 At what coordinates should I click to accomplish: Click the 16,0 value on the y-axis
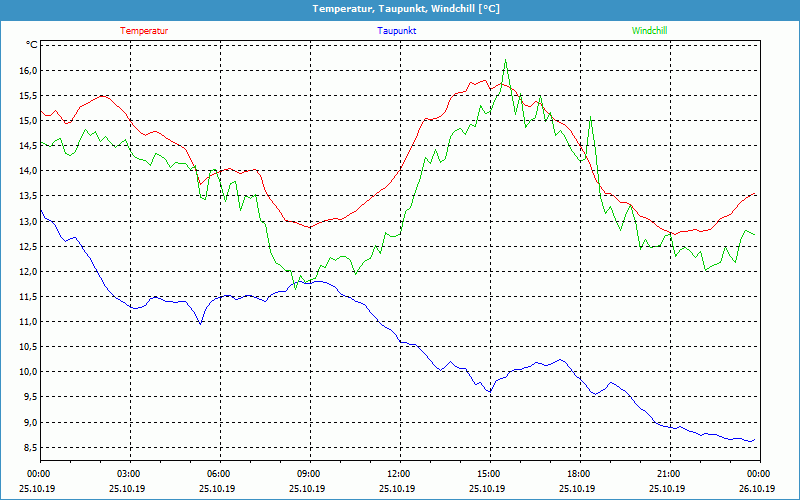point(26,71)
